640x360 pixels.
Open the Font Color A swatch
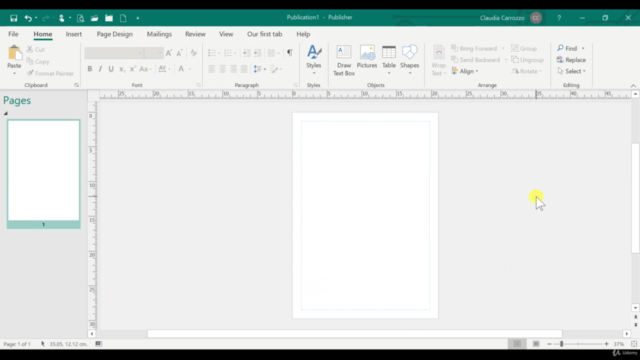181,69
